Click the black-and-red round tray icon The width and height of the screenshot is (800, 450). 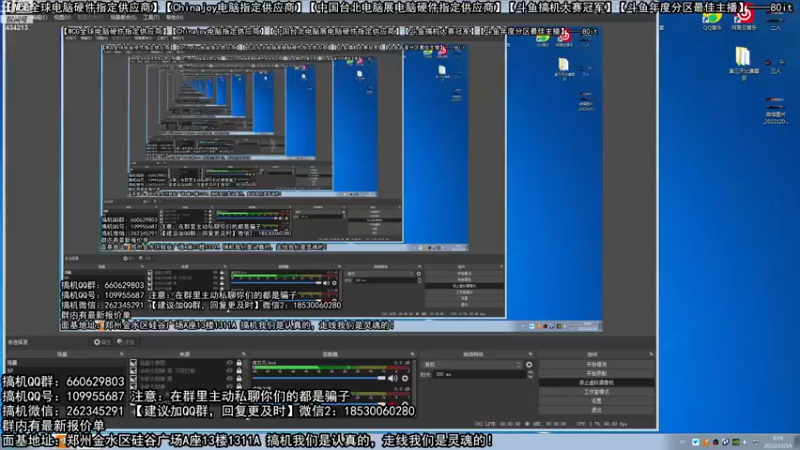[x=715, y=442]
